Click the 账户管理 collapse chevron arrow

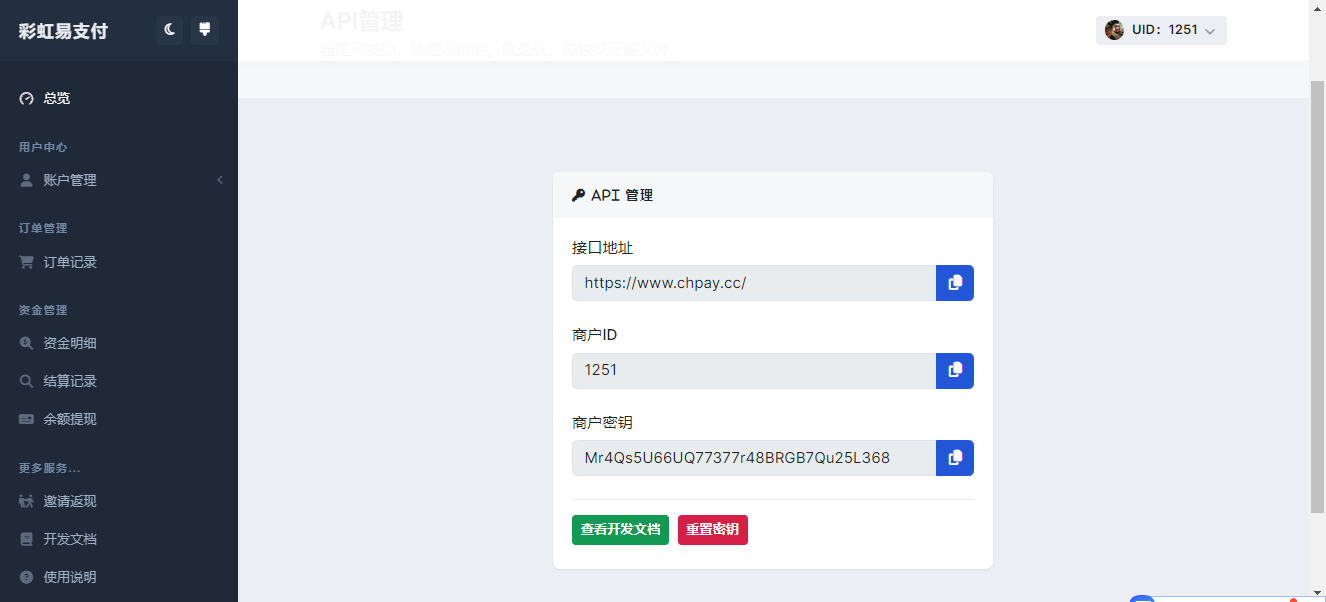coord(220,180)
